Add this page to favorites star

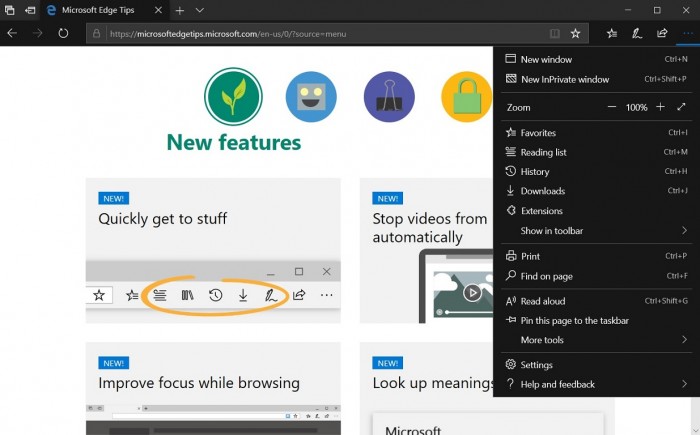(575, 33)
